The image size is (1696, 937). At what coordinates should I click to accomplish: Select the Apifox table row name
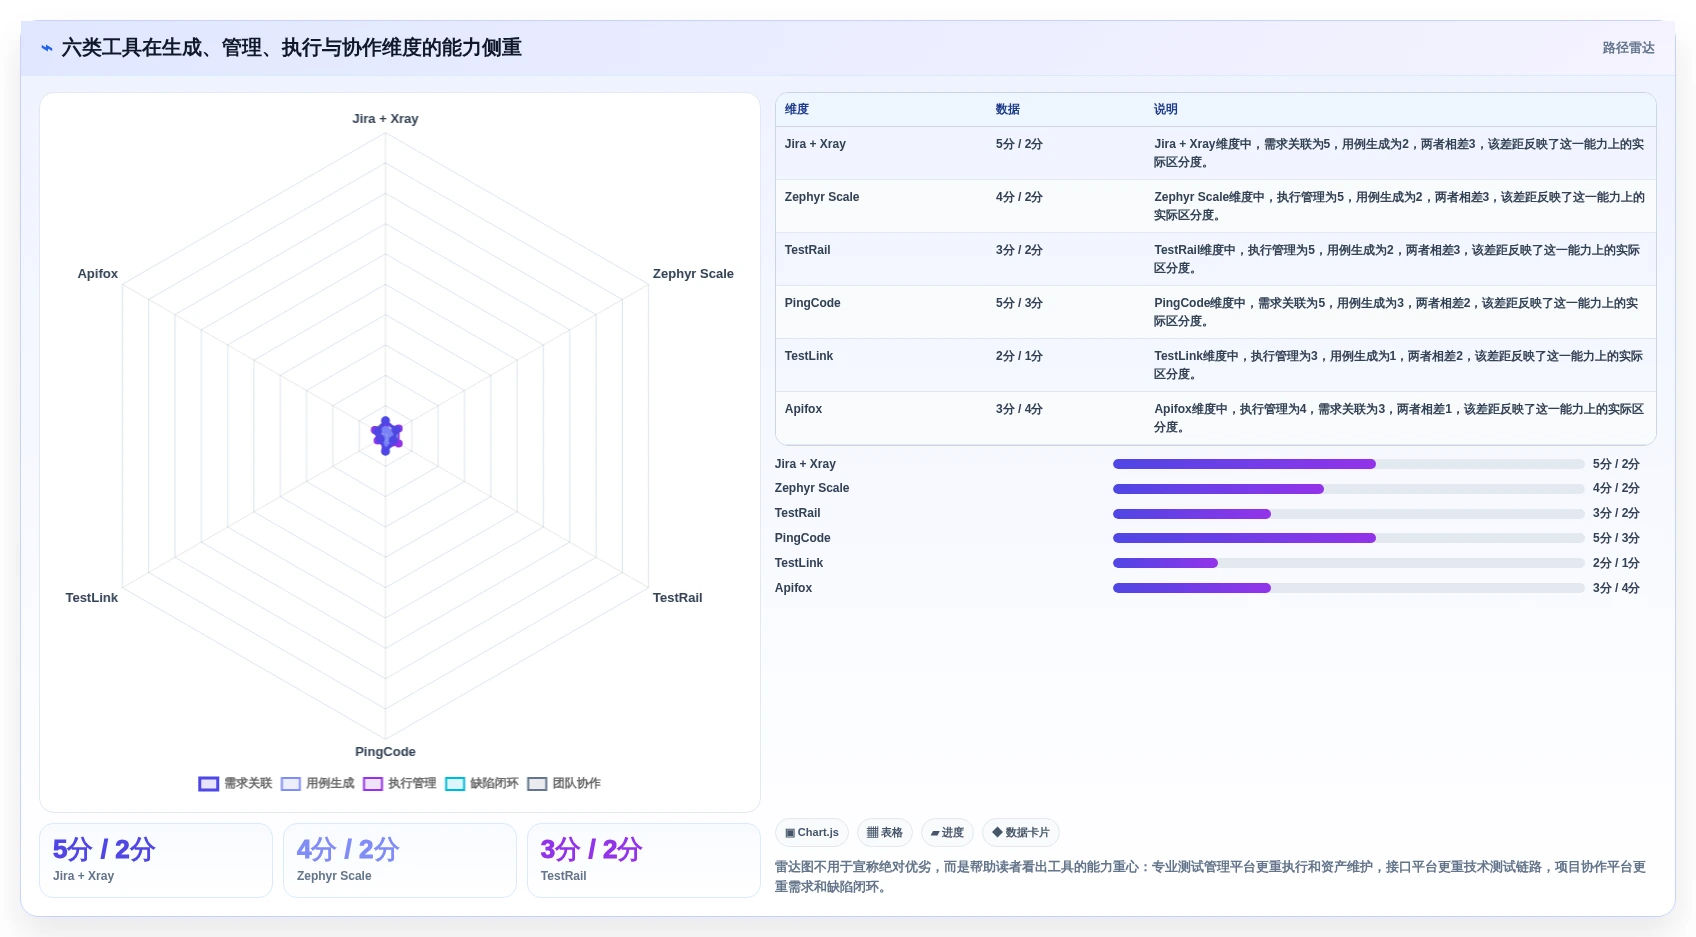pyautogui.click(x=804, y=409)
